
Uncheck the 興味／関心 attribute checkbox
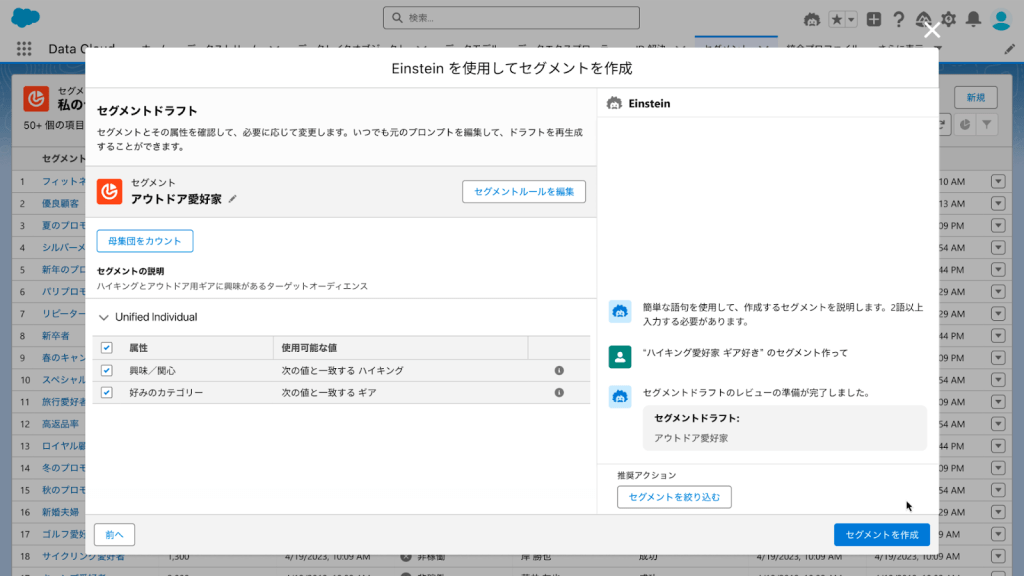(x=107, y=370)
